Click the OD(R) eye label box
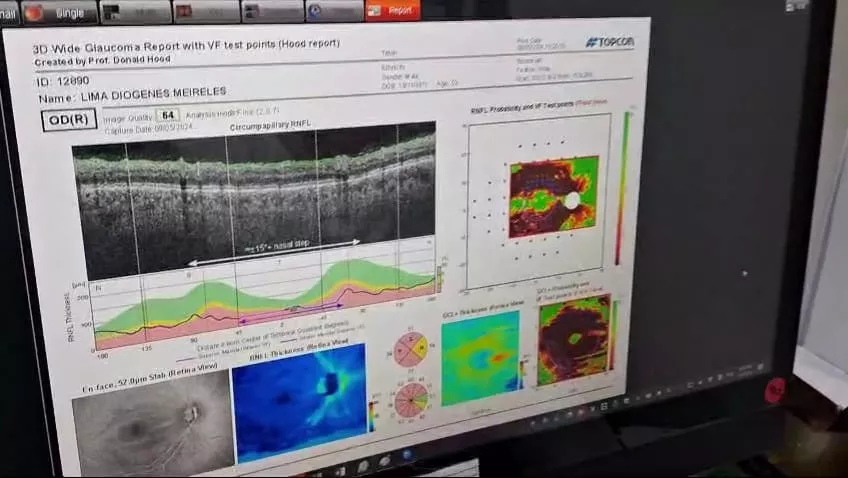 [69, 120]
